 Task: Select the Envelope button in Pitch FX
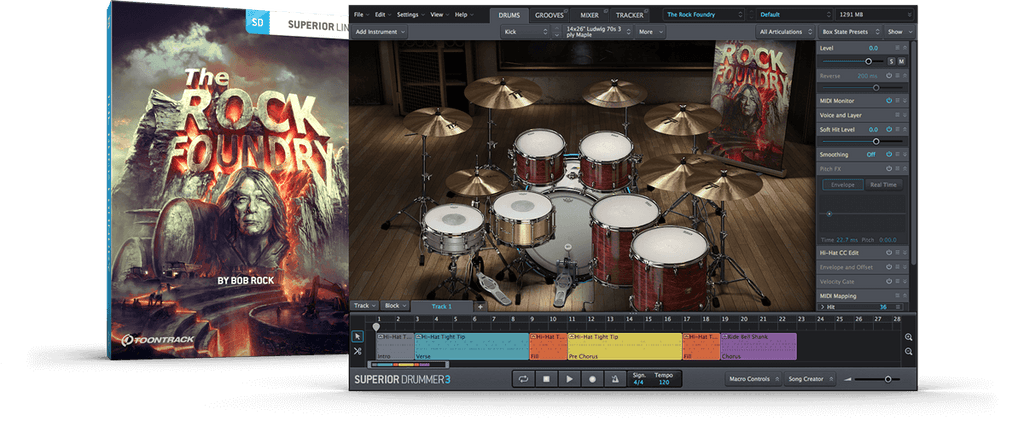pyautogui.click(x=843, y=185)
